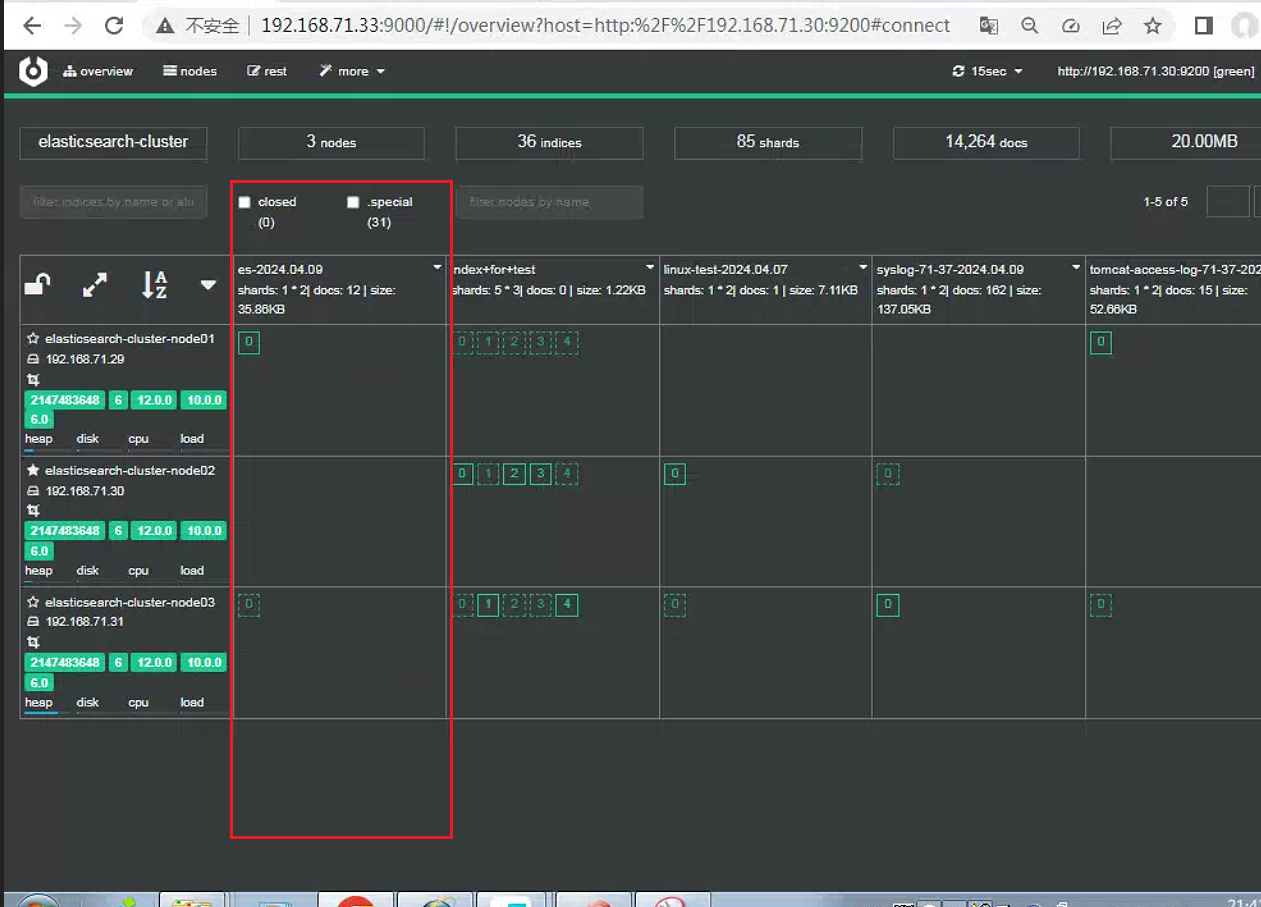The image size is (1261, 907).
Task: Click the share page icon
Action: tap(1112, 26)
